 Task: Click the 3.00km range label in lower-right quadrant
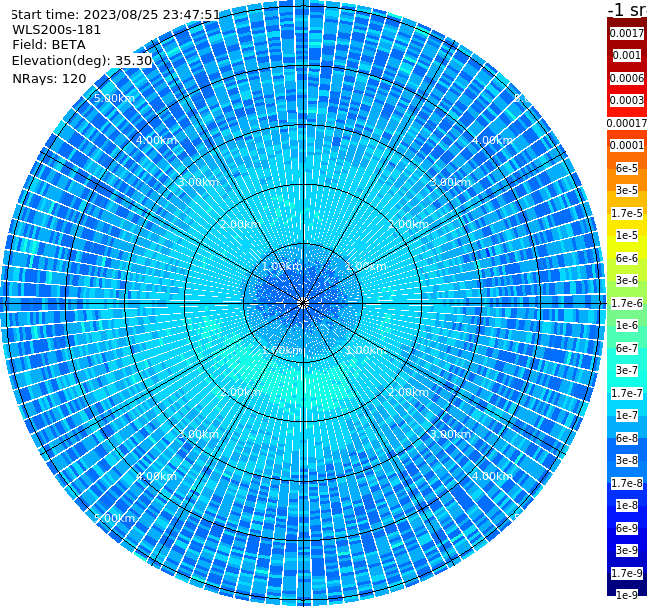tap(450, 434)
